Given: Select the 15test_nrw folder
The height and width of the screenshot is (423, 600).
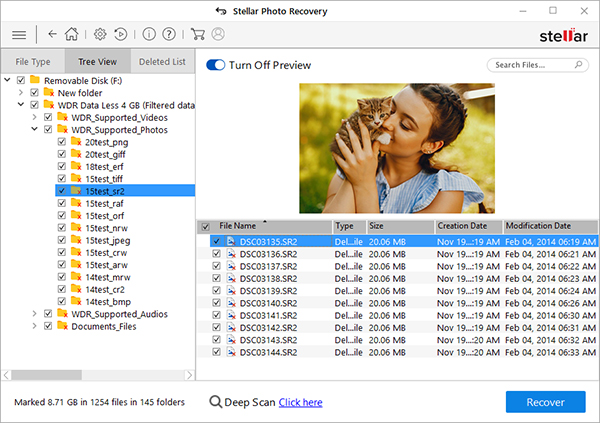Looking at the screenshot, I should pyautogui.click(x=106, y=228).
